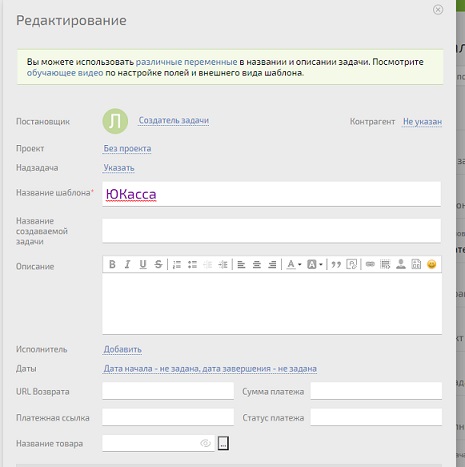Apply strikethrough formatting in description toolbar
The image size is (465, 467).
[x=158, y=264]
